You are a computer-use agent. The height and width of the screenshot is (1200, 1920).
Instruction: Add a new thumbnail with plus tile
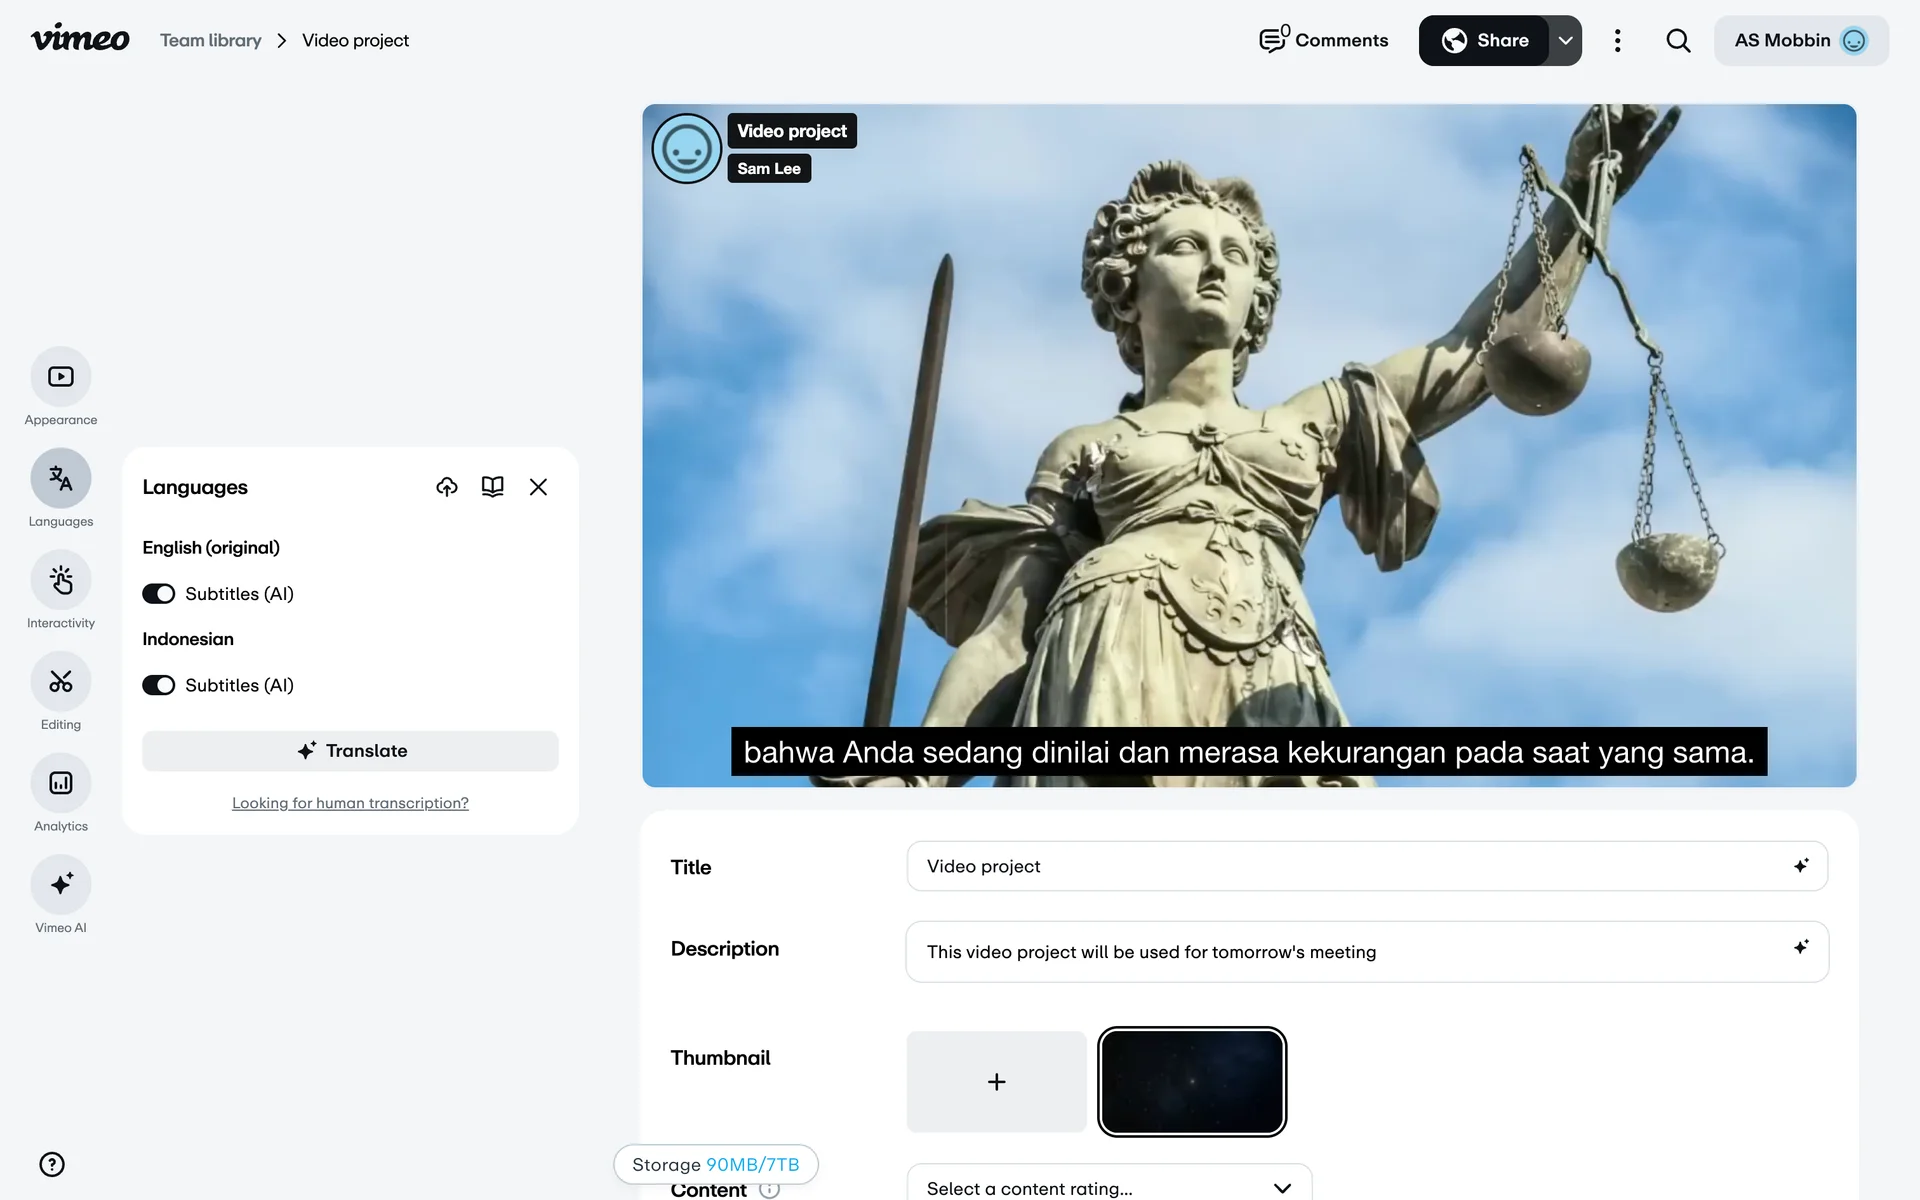pos(996,1082)
